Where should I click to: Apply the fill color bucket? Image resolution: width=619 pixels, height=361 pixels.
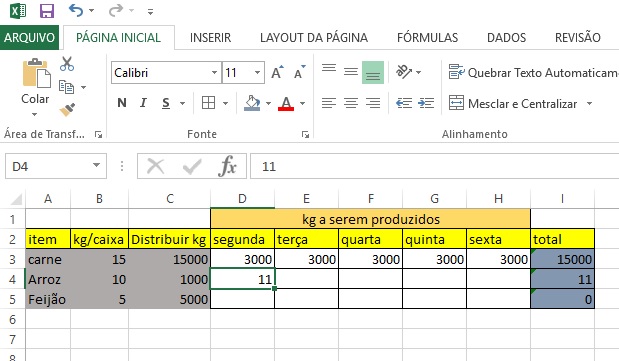click(252, 103)
